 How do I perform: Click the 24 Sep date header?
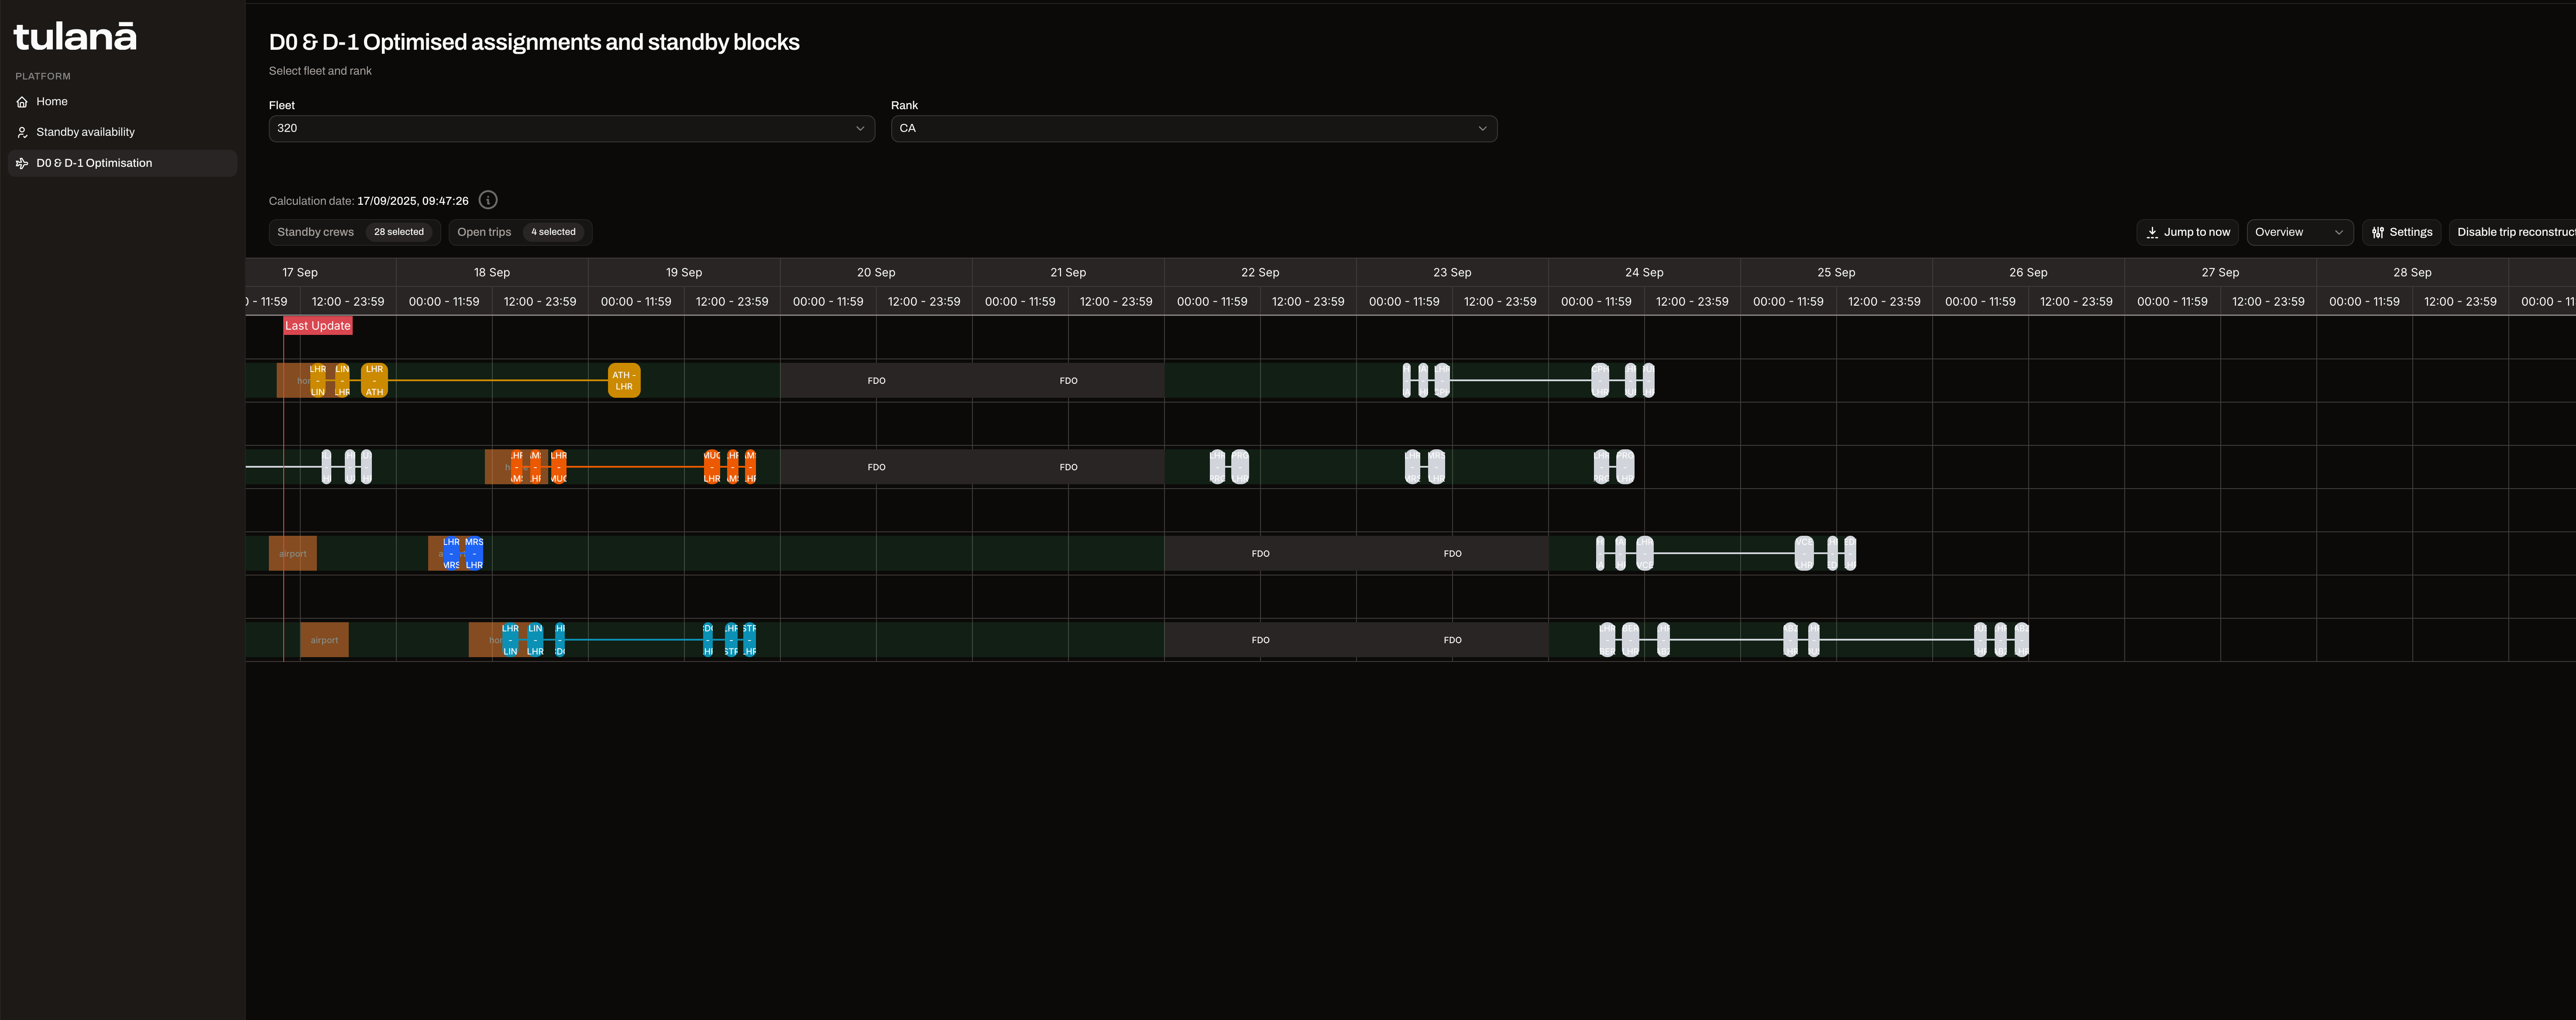click(x=1644, y=272)
